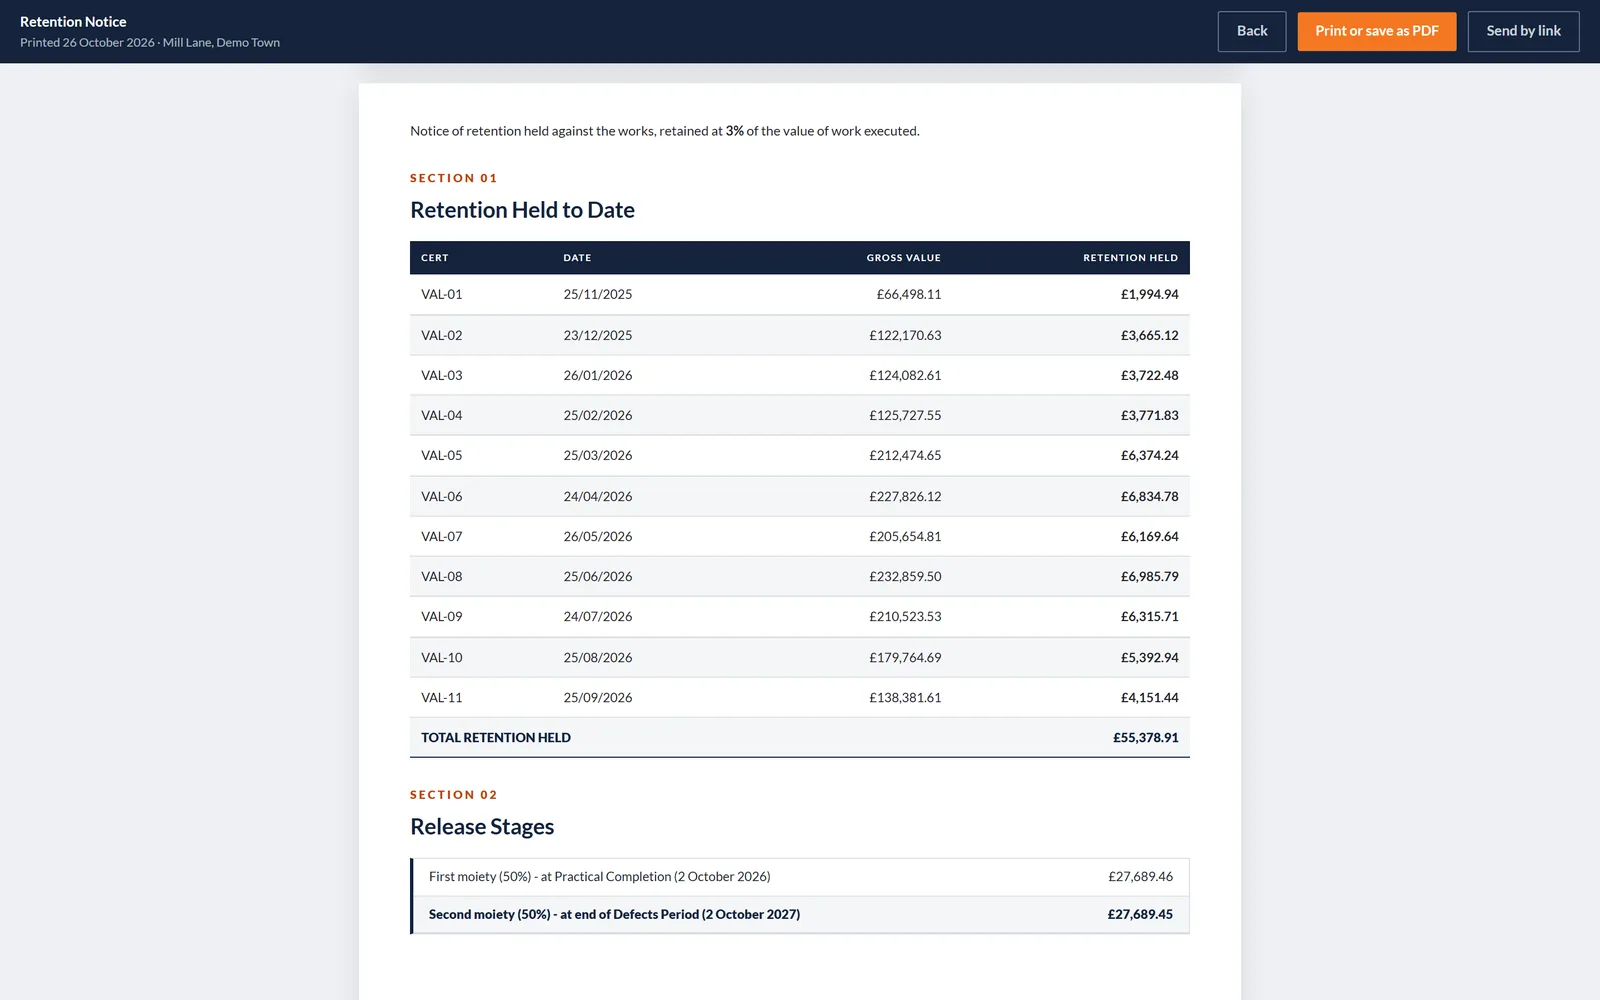Select the date 25/09/2026
Screen dimensions: 1600x1000
(x=598, y=697)
